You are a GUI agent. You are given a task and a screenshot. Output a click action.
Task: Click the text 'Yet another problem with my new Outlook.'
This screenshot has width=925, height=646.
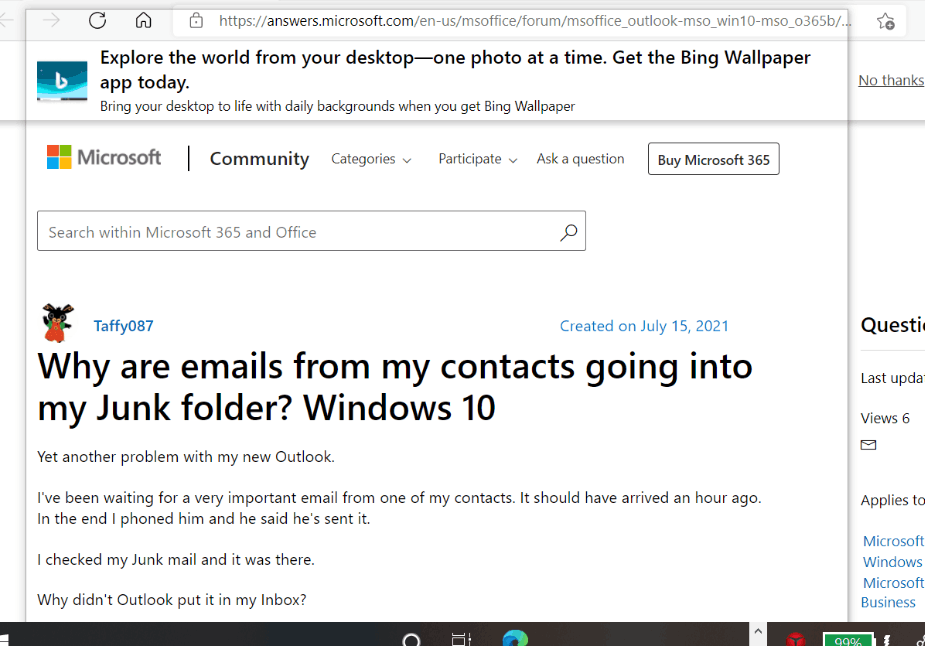click(186, 457)
